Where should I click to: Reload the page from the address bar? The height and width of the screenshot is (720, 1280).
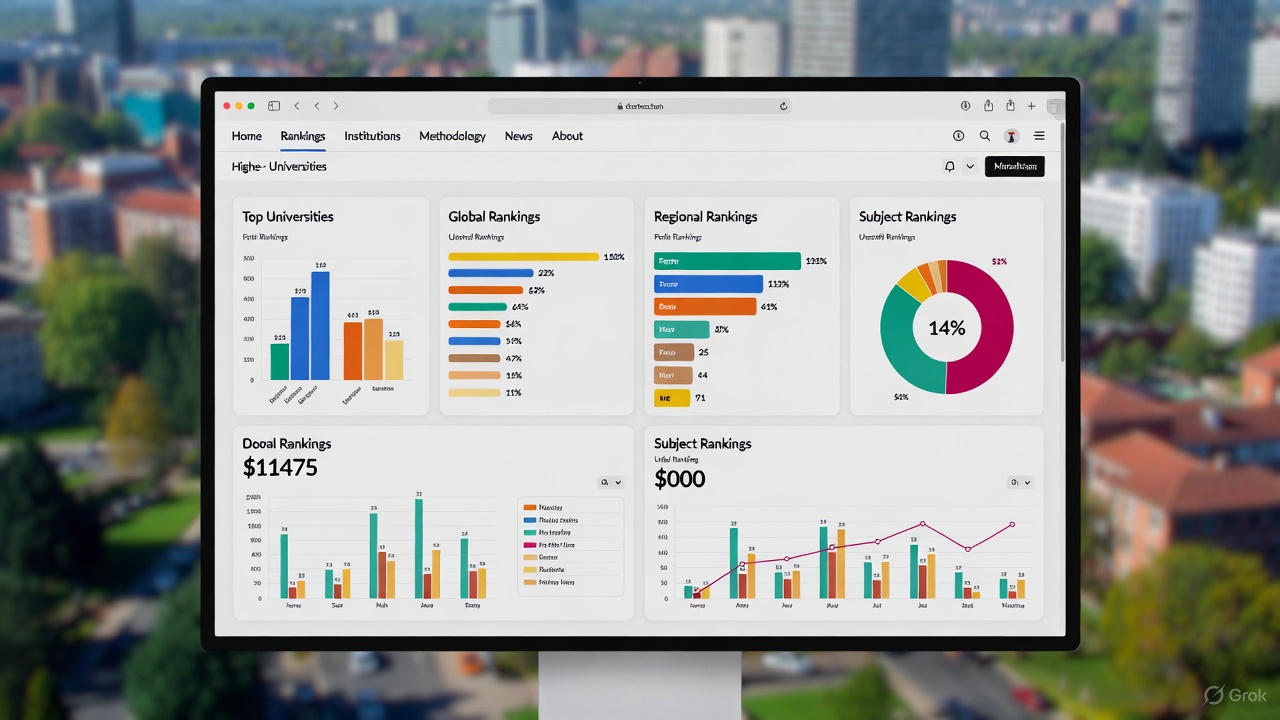pos(783,106)
